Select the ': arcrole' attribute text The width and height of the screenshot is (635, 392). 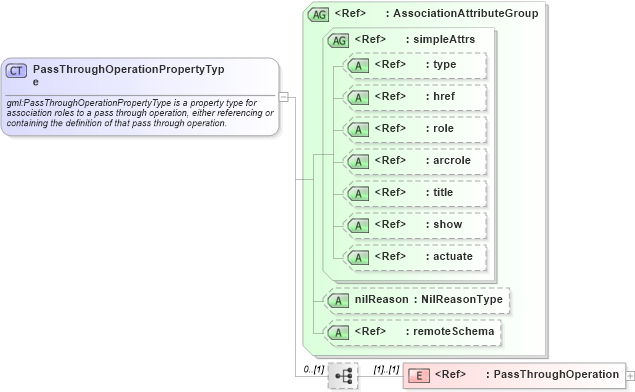coord(448,160)
